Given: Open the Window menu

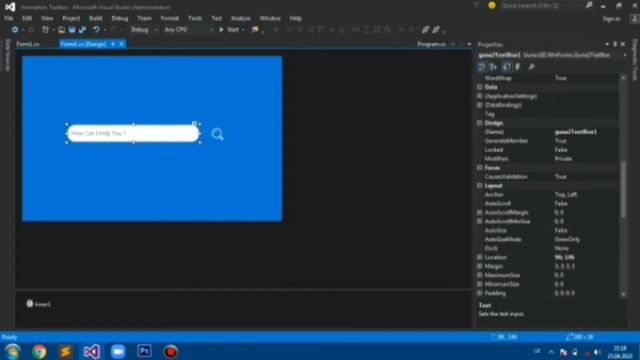Looking at the screenshot, I should pos(270,18).
